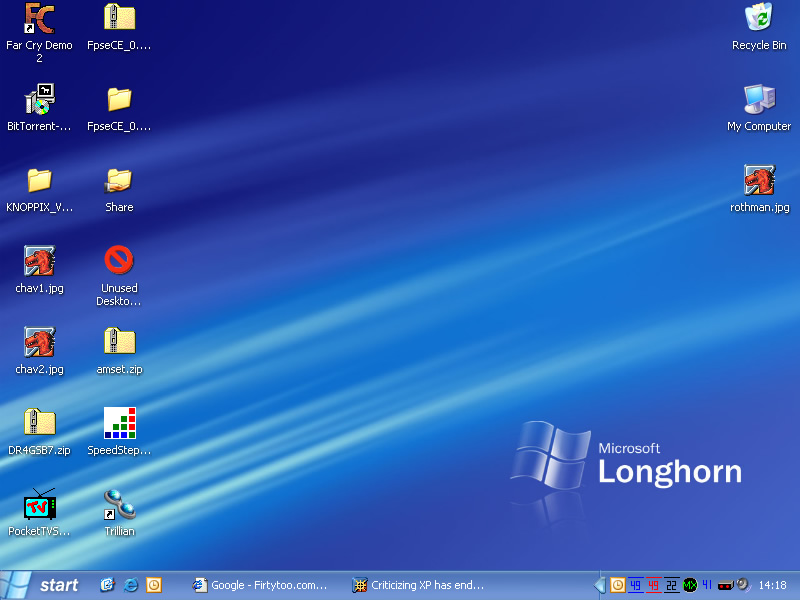The height and width of the screenshot is (600, 800).
Task: Select the BitTorrent installer icon
Action: tap(39, 100)
